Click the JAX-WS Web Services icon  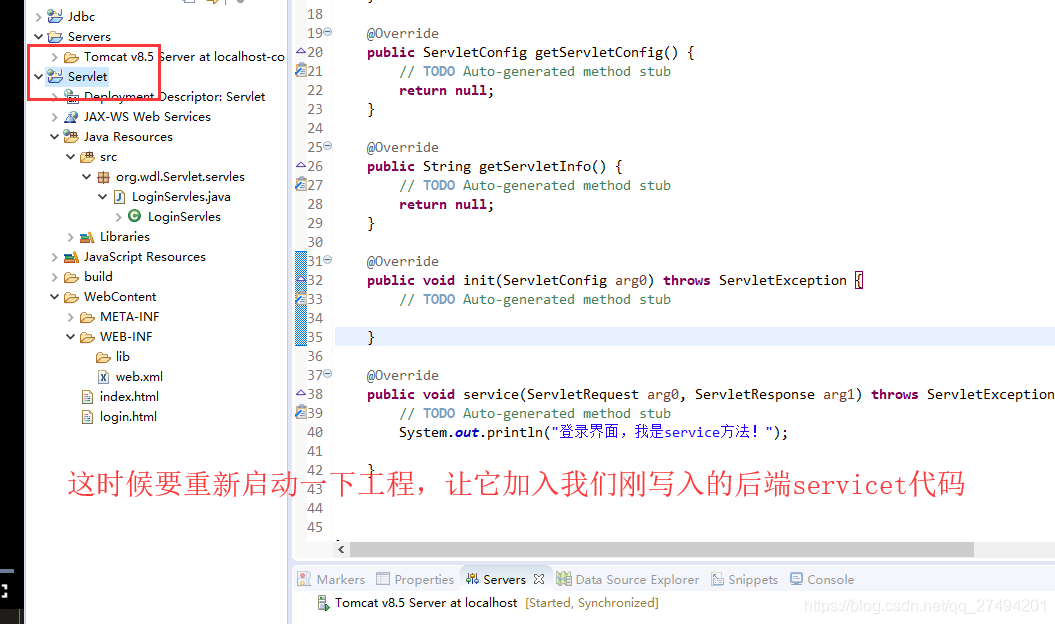coord(71,116)
